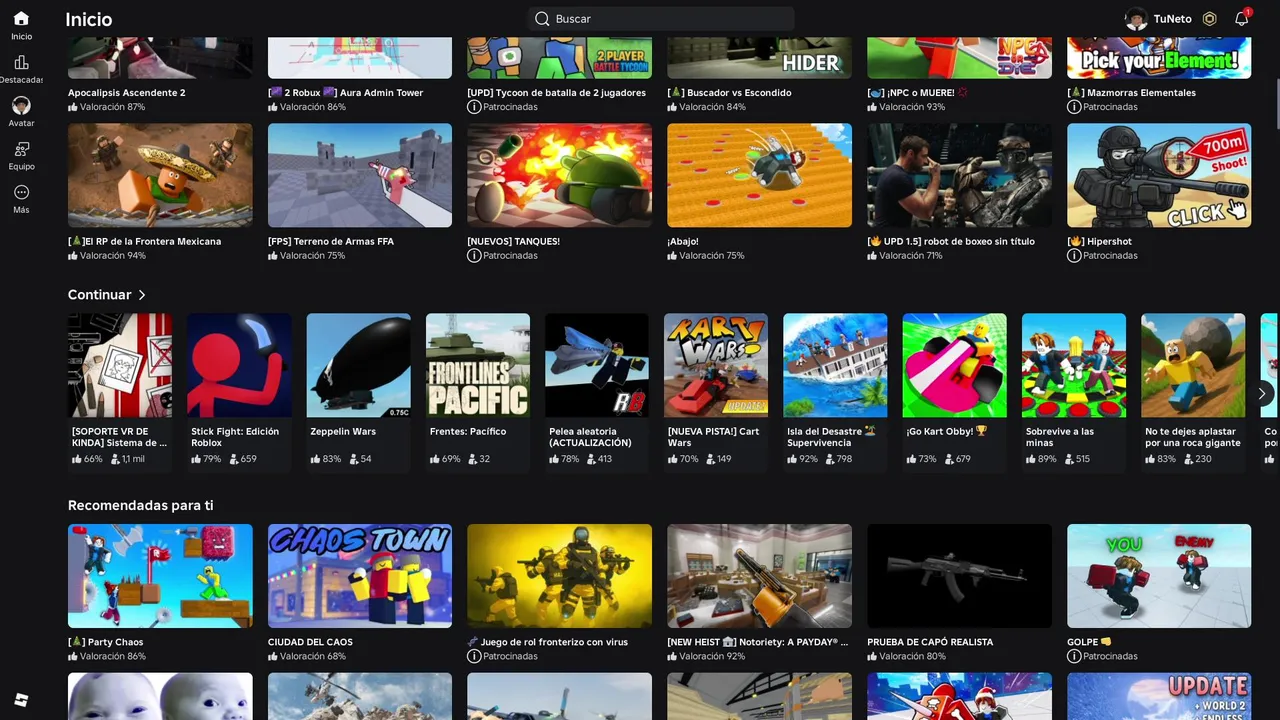Open the Zeppelin Wars card
This screenshot has height=720, width=1280.
click(358, 391)
